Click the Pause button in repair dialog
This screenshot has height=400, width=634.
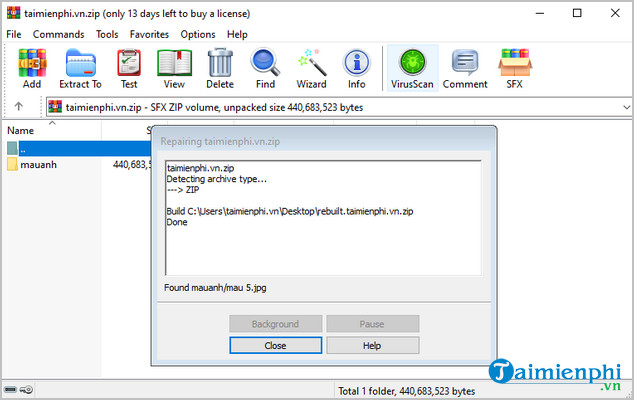(372, 324)
